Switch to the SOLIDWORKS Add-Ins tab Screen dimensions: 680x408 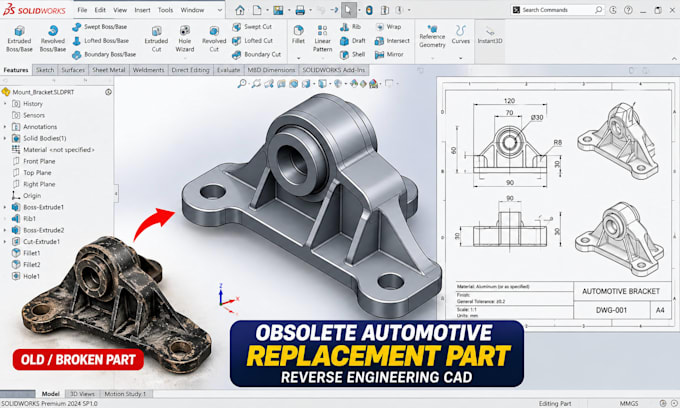click(333, 70)
